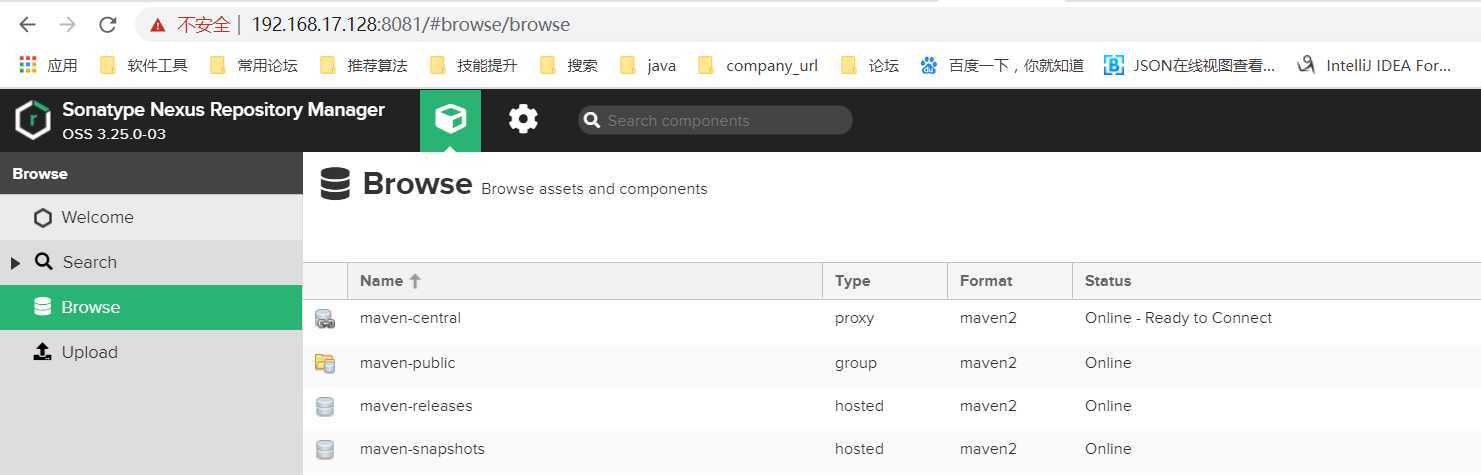Sort table by Format column header

(1010, 281)
